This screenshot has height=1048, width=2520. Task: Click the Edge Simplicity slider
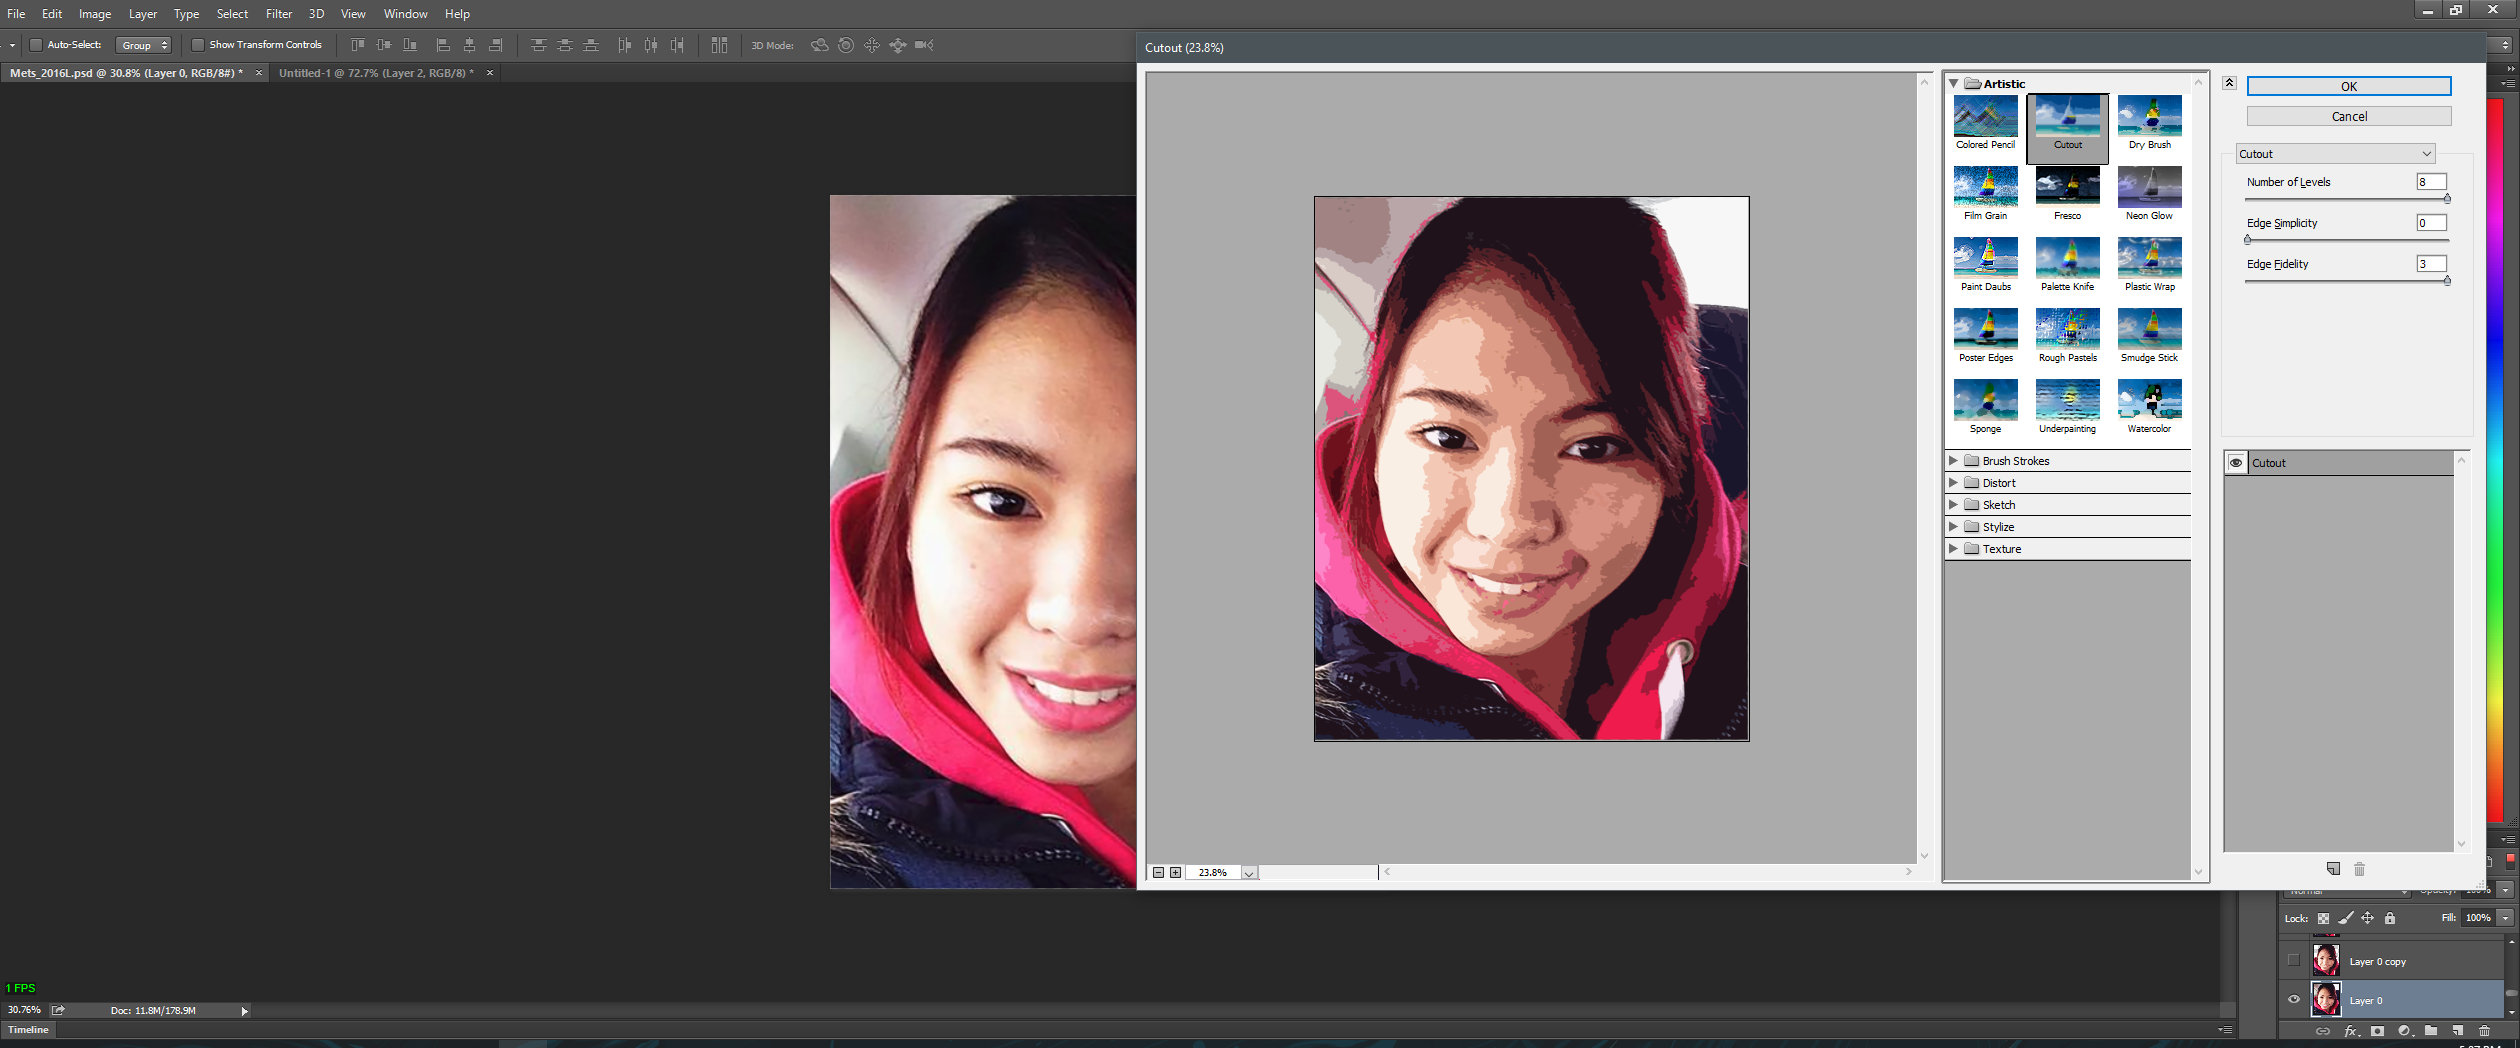[2347, 240]
